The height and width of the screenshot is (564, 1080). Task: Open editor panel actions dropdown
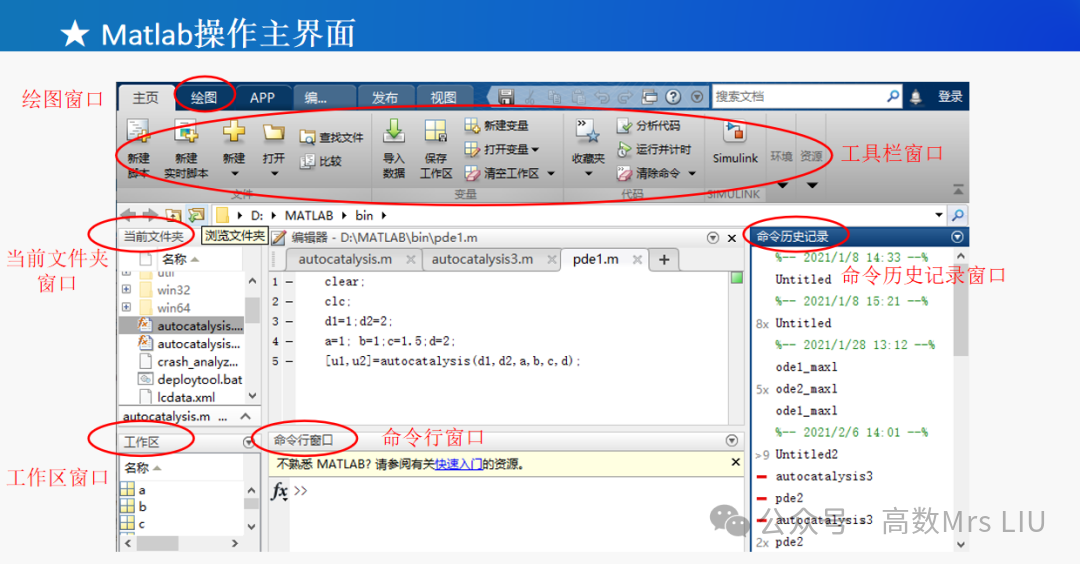coord(713,238)
